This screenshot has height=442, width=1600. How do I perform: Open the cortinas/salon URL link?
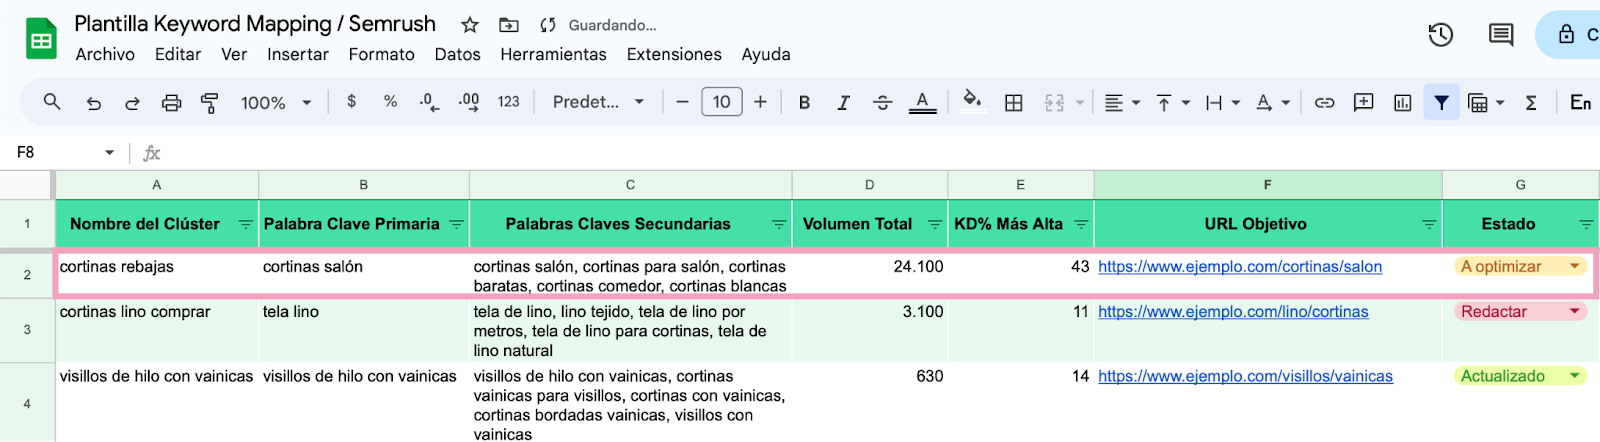pos(1239,267)
